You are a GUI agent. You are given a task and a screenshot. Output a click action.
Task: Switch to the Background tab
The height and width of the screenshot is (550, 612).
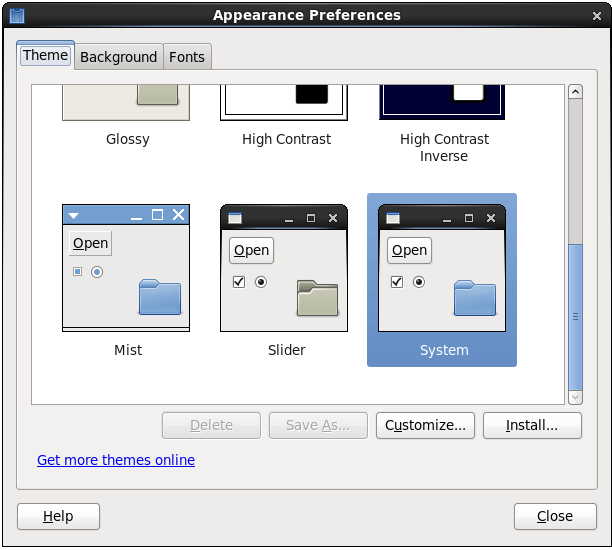pos(118,57)
